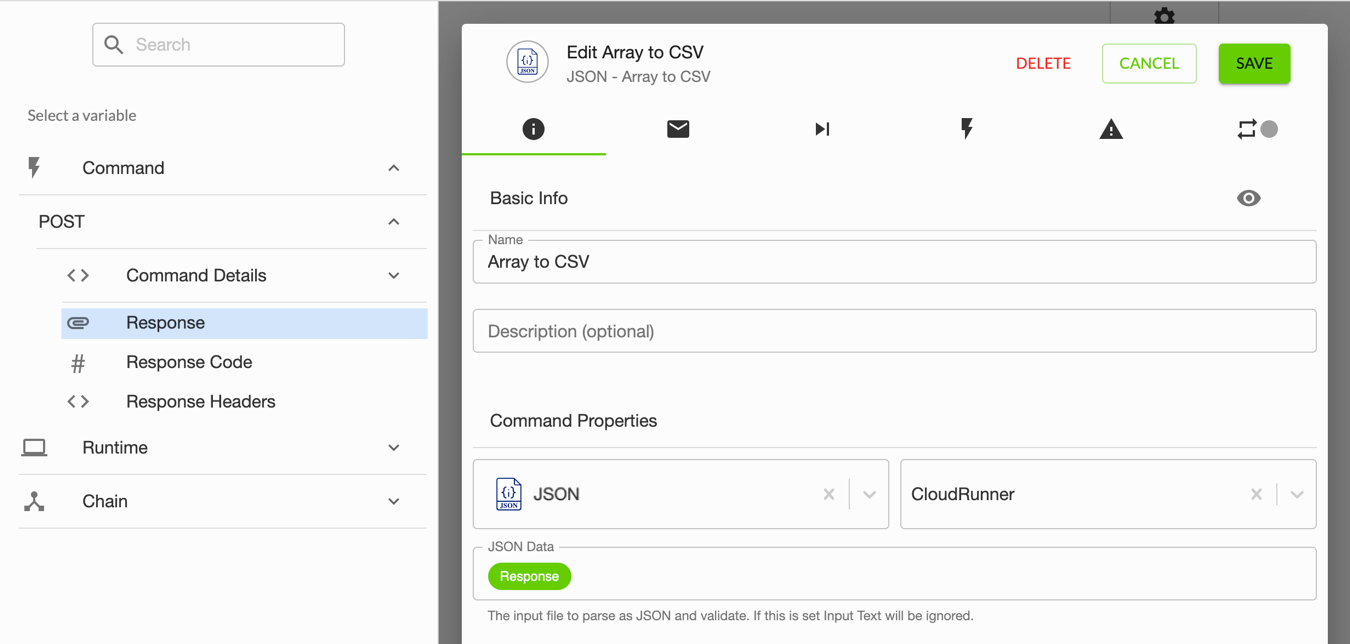Click the Chain label
1350x644 pixels.
click(x=105, y=501)
